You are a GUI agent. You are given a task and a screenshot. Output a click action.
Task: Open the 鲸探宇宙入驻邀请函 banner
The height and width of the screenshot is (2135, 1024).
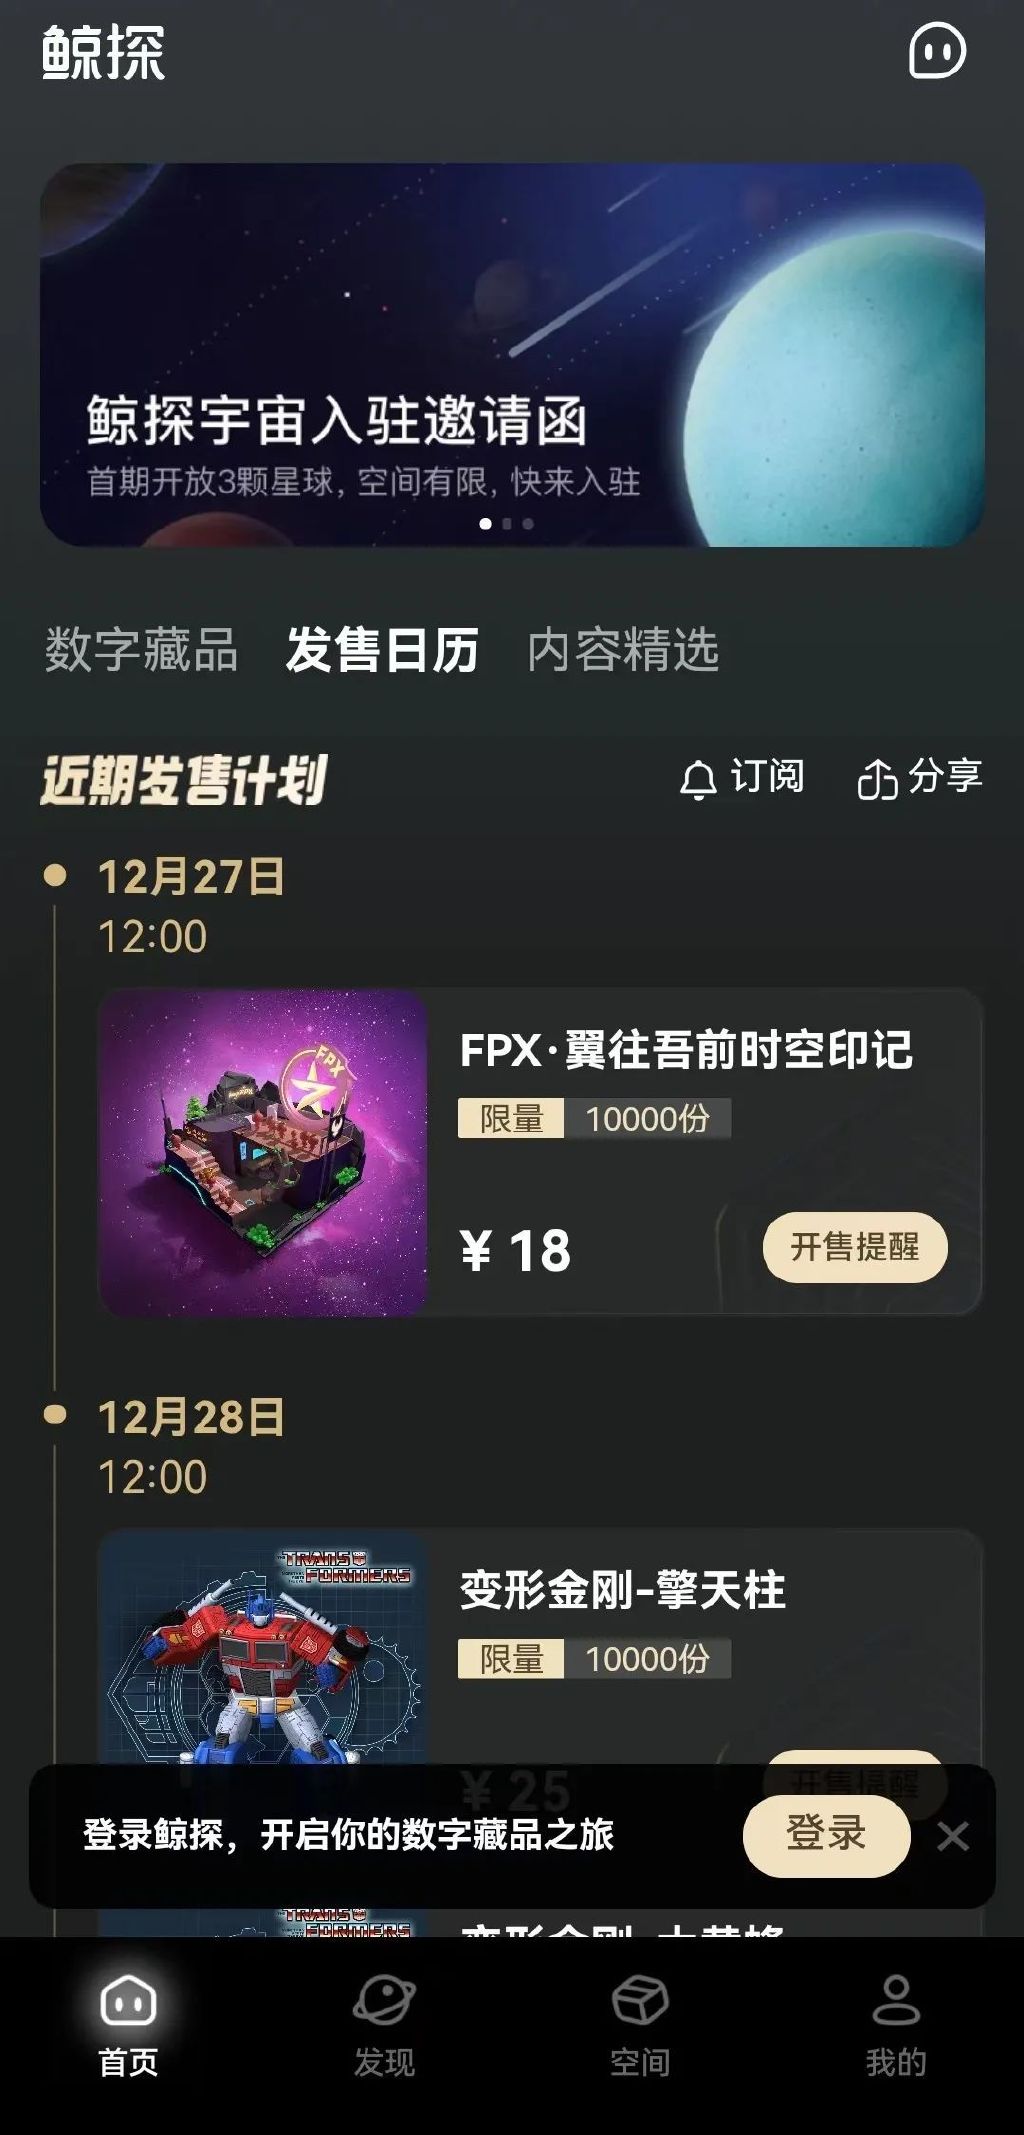512,355
